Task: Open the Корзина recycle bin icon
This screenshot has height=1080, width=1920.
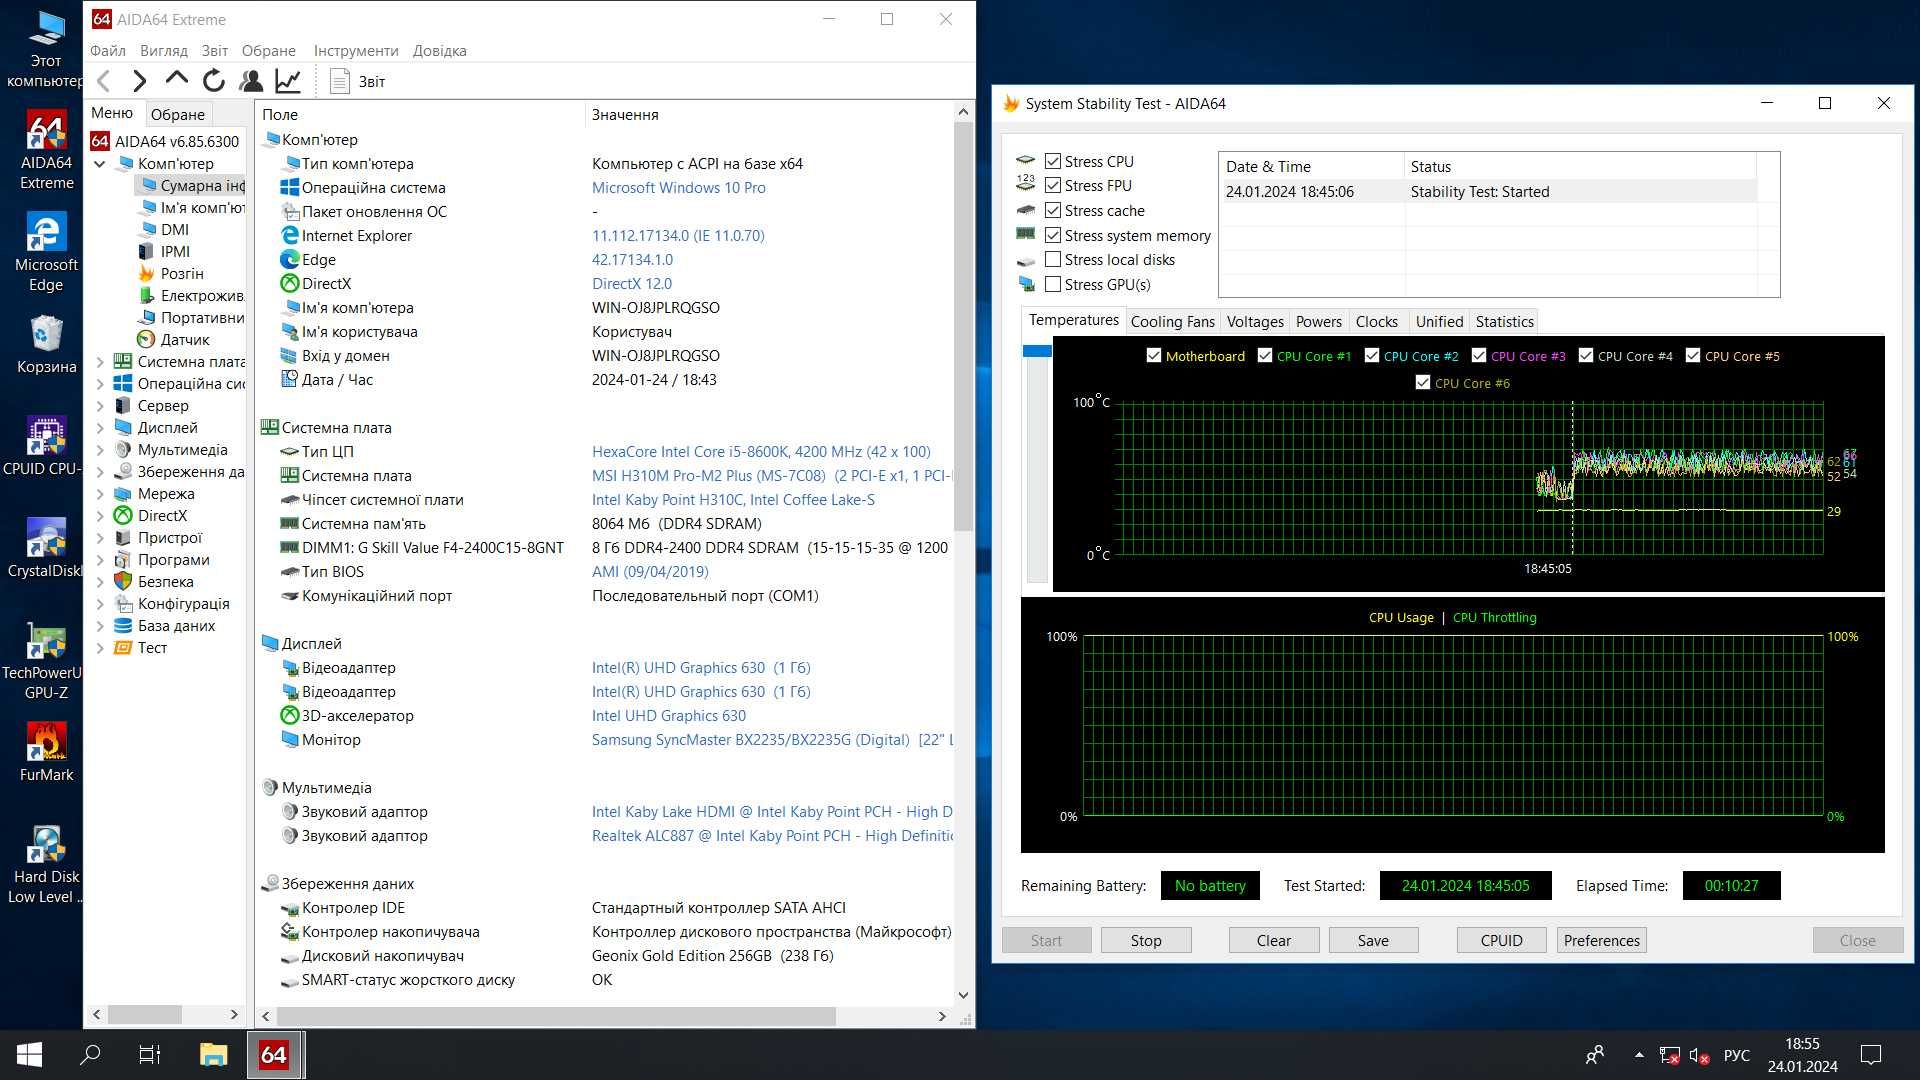Action: [x=47, y=345]
